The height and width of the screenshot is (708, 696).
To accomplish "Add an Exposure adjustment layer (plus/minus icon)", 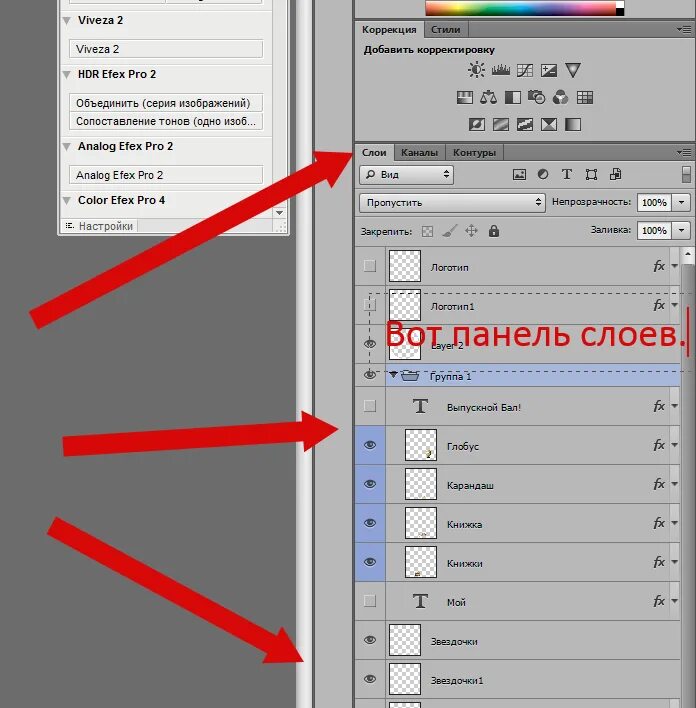I will click(x=549, y=70).
